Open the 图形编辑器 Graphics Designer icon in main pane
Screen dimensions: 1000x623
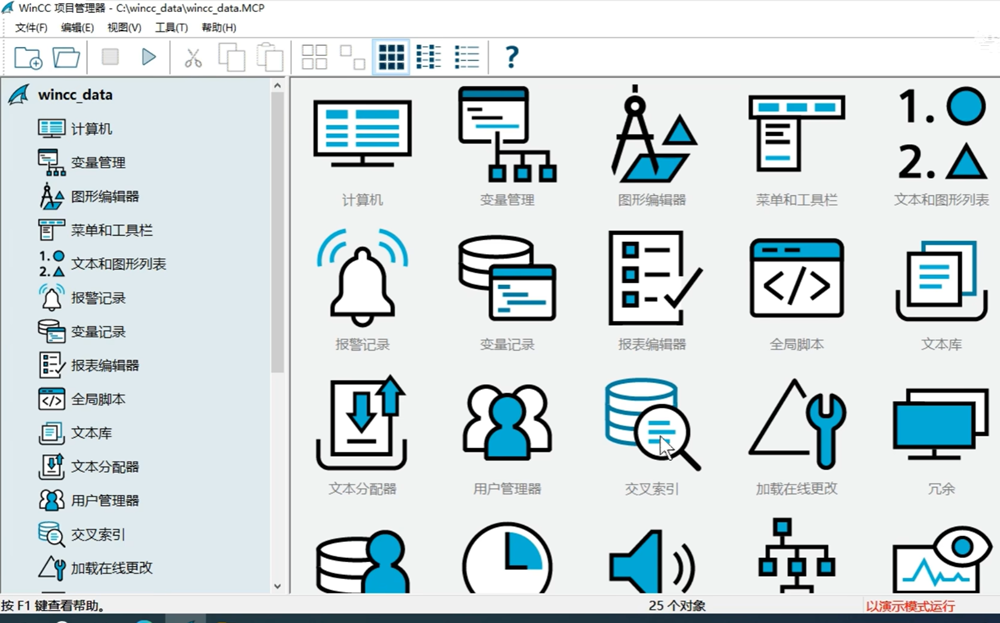click(x=652, y=135)
